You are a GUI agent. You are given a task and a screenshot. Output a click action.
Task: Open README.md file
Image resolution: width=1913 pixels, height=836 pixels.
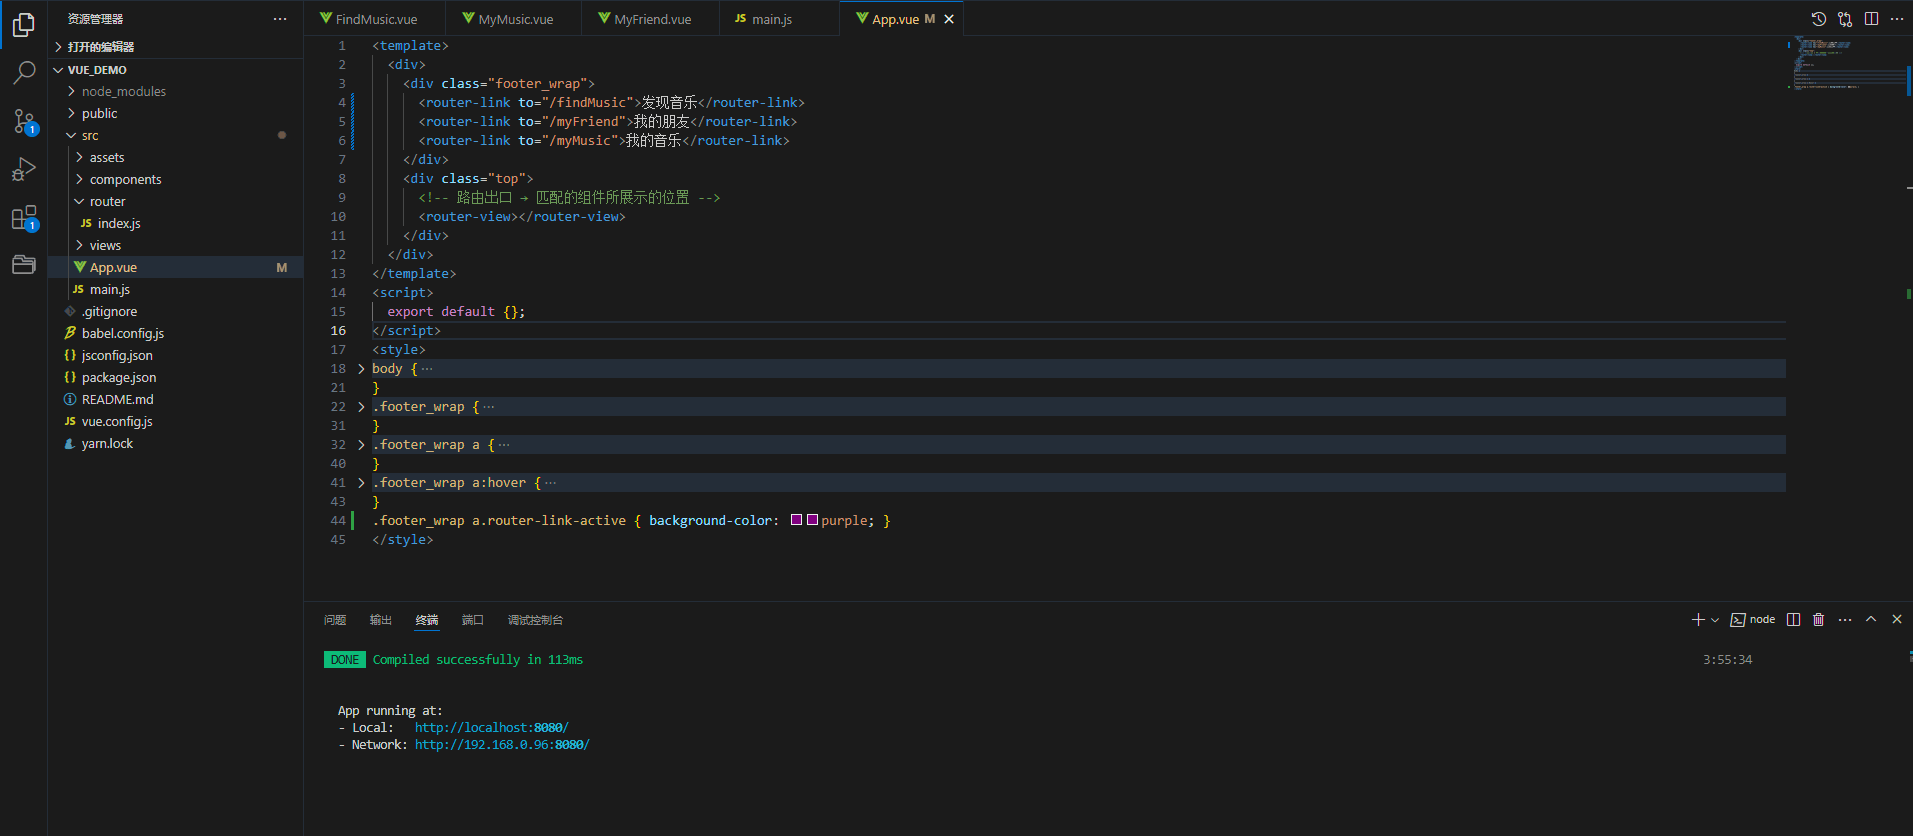pos(175,399)
